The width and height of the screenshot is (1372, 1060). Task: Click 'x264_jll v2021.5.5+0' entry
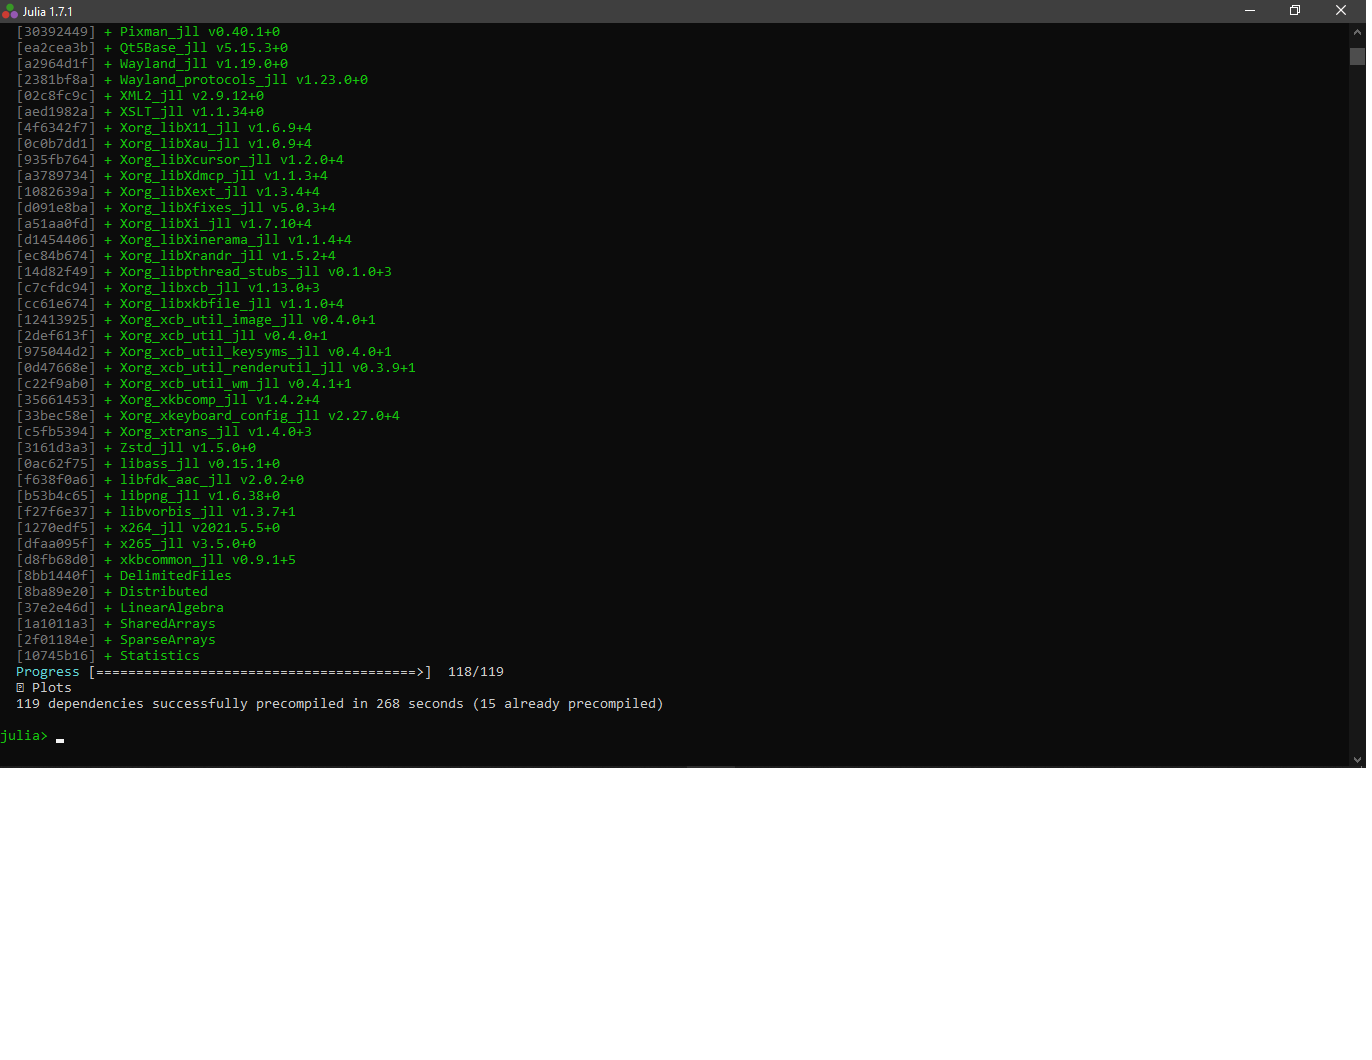(x=200, y=528)
